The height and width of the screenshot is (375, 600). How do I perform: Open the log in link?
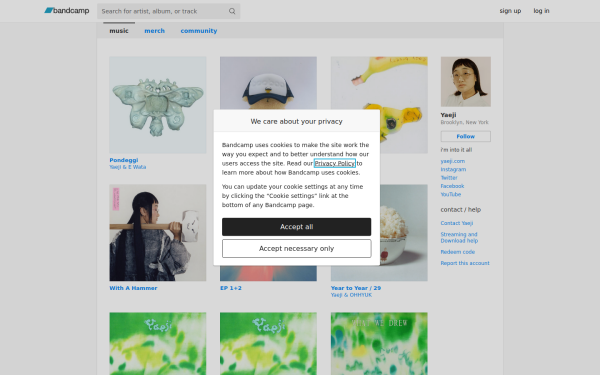click(x=541, y=11)
